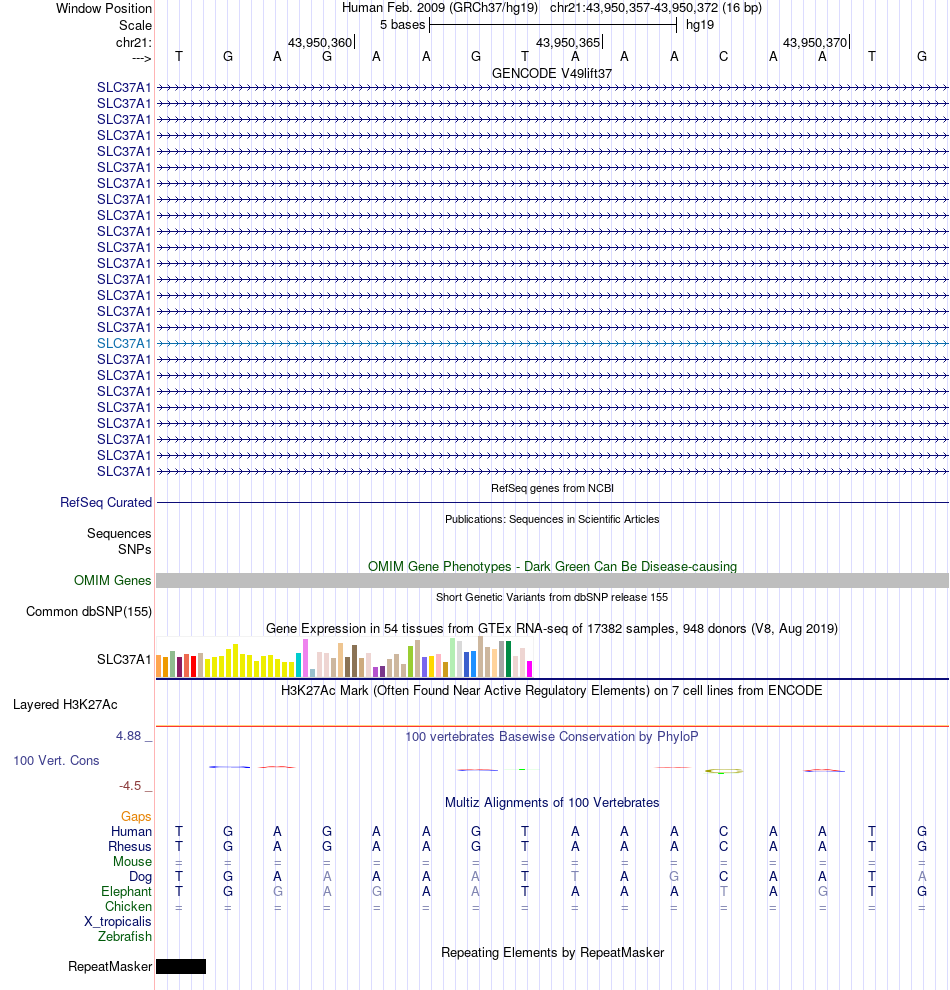Open the OMIM Gene Phenotypes track title
Image resolution: width=950 pixels, height=990 pixels.
pos(552,566)
